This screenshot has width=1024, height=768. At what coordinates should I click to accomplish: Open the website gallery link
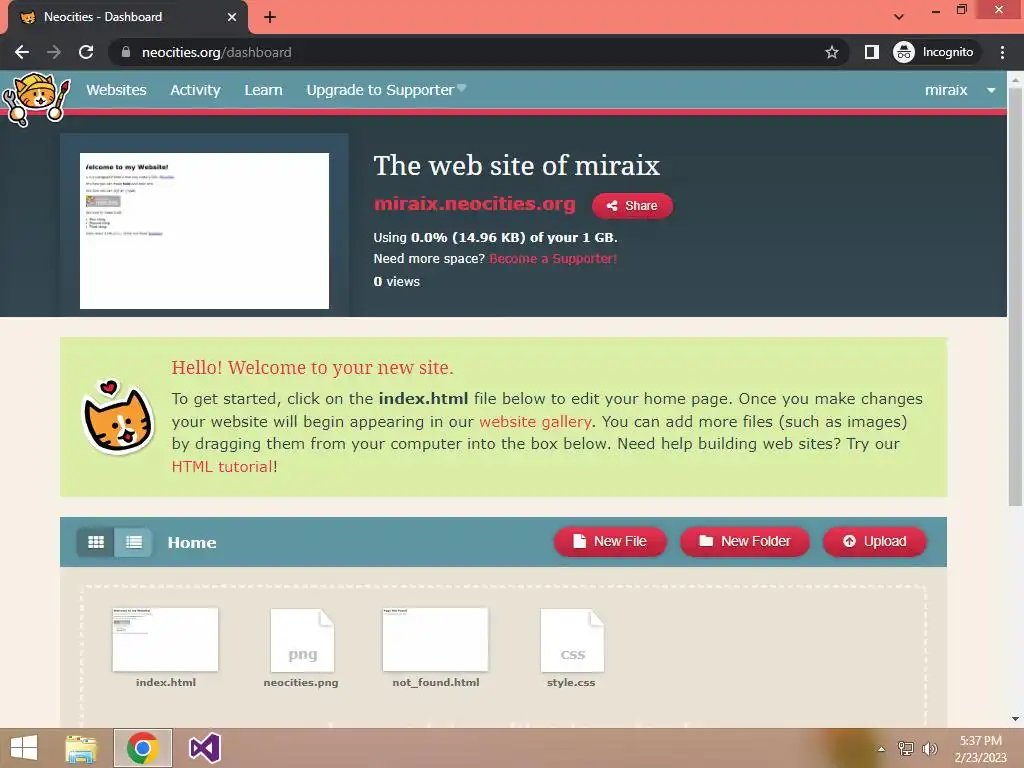click(535, 421)
